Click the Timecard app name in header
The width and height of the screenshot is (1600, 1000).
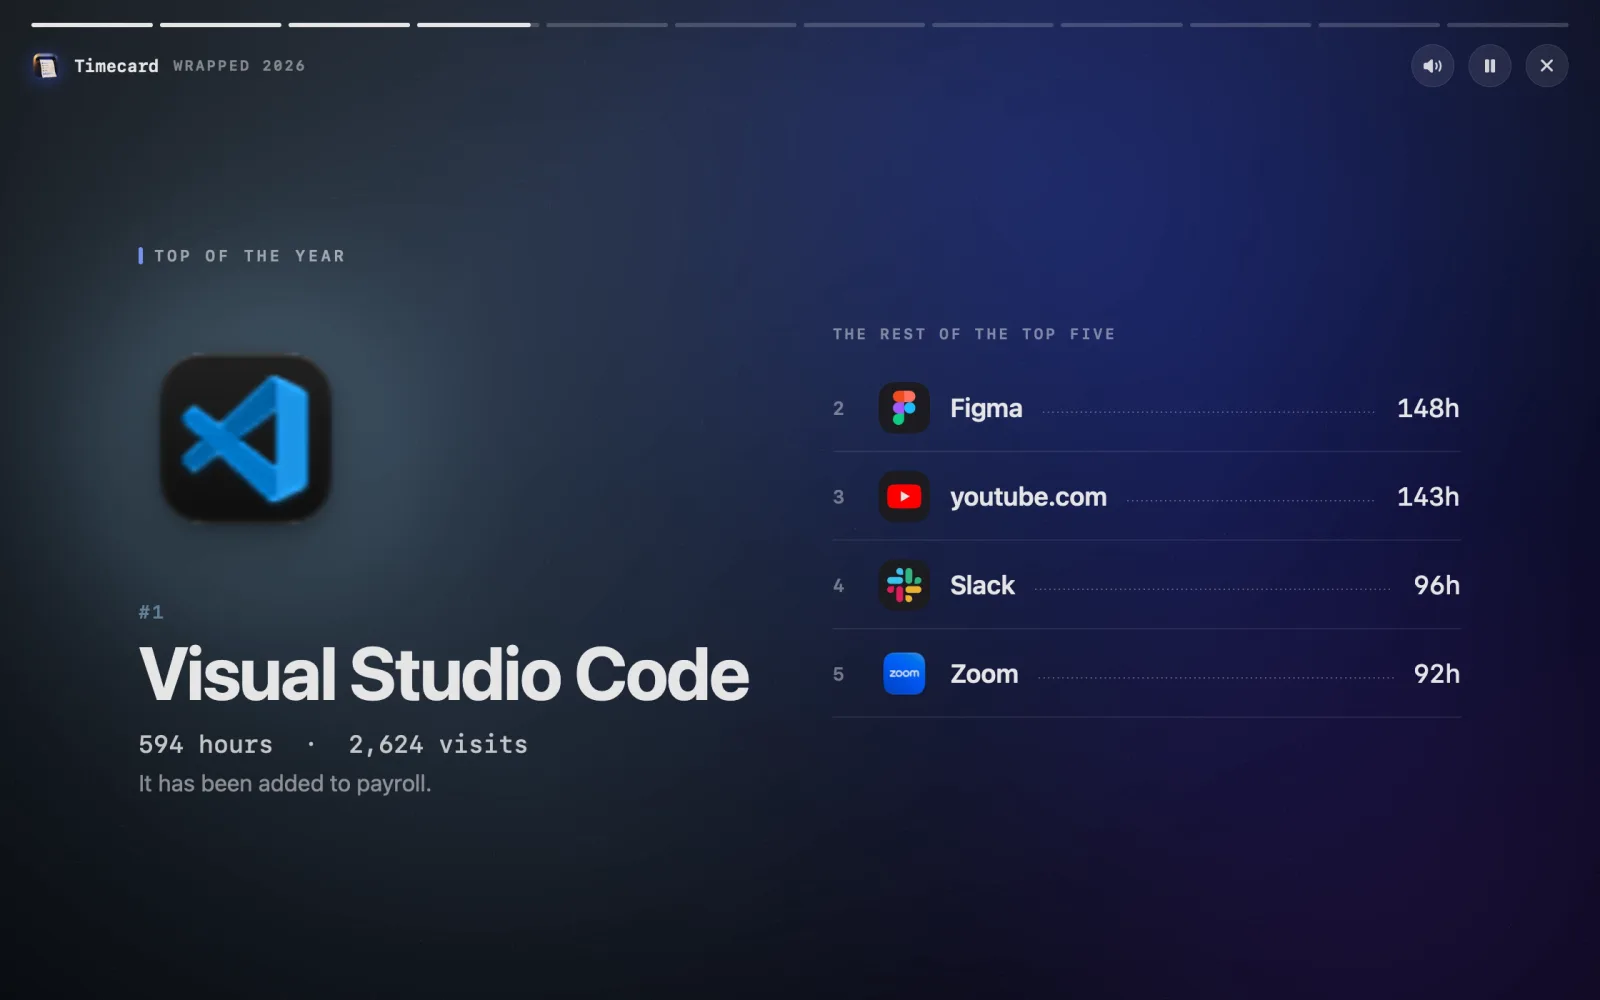116,66
